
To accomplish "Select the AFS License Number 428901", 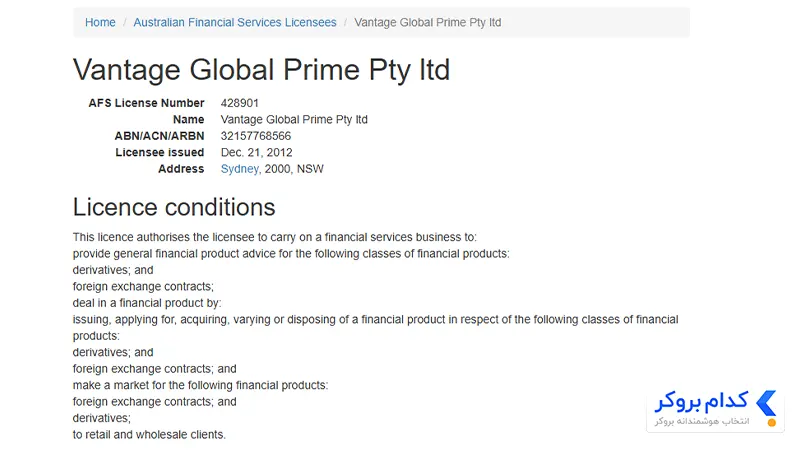I will pos(239,103).
